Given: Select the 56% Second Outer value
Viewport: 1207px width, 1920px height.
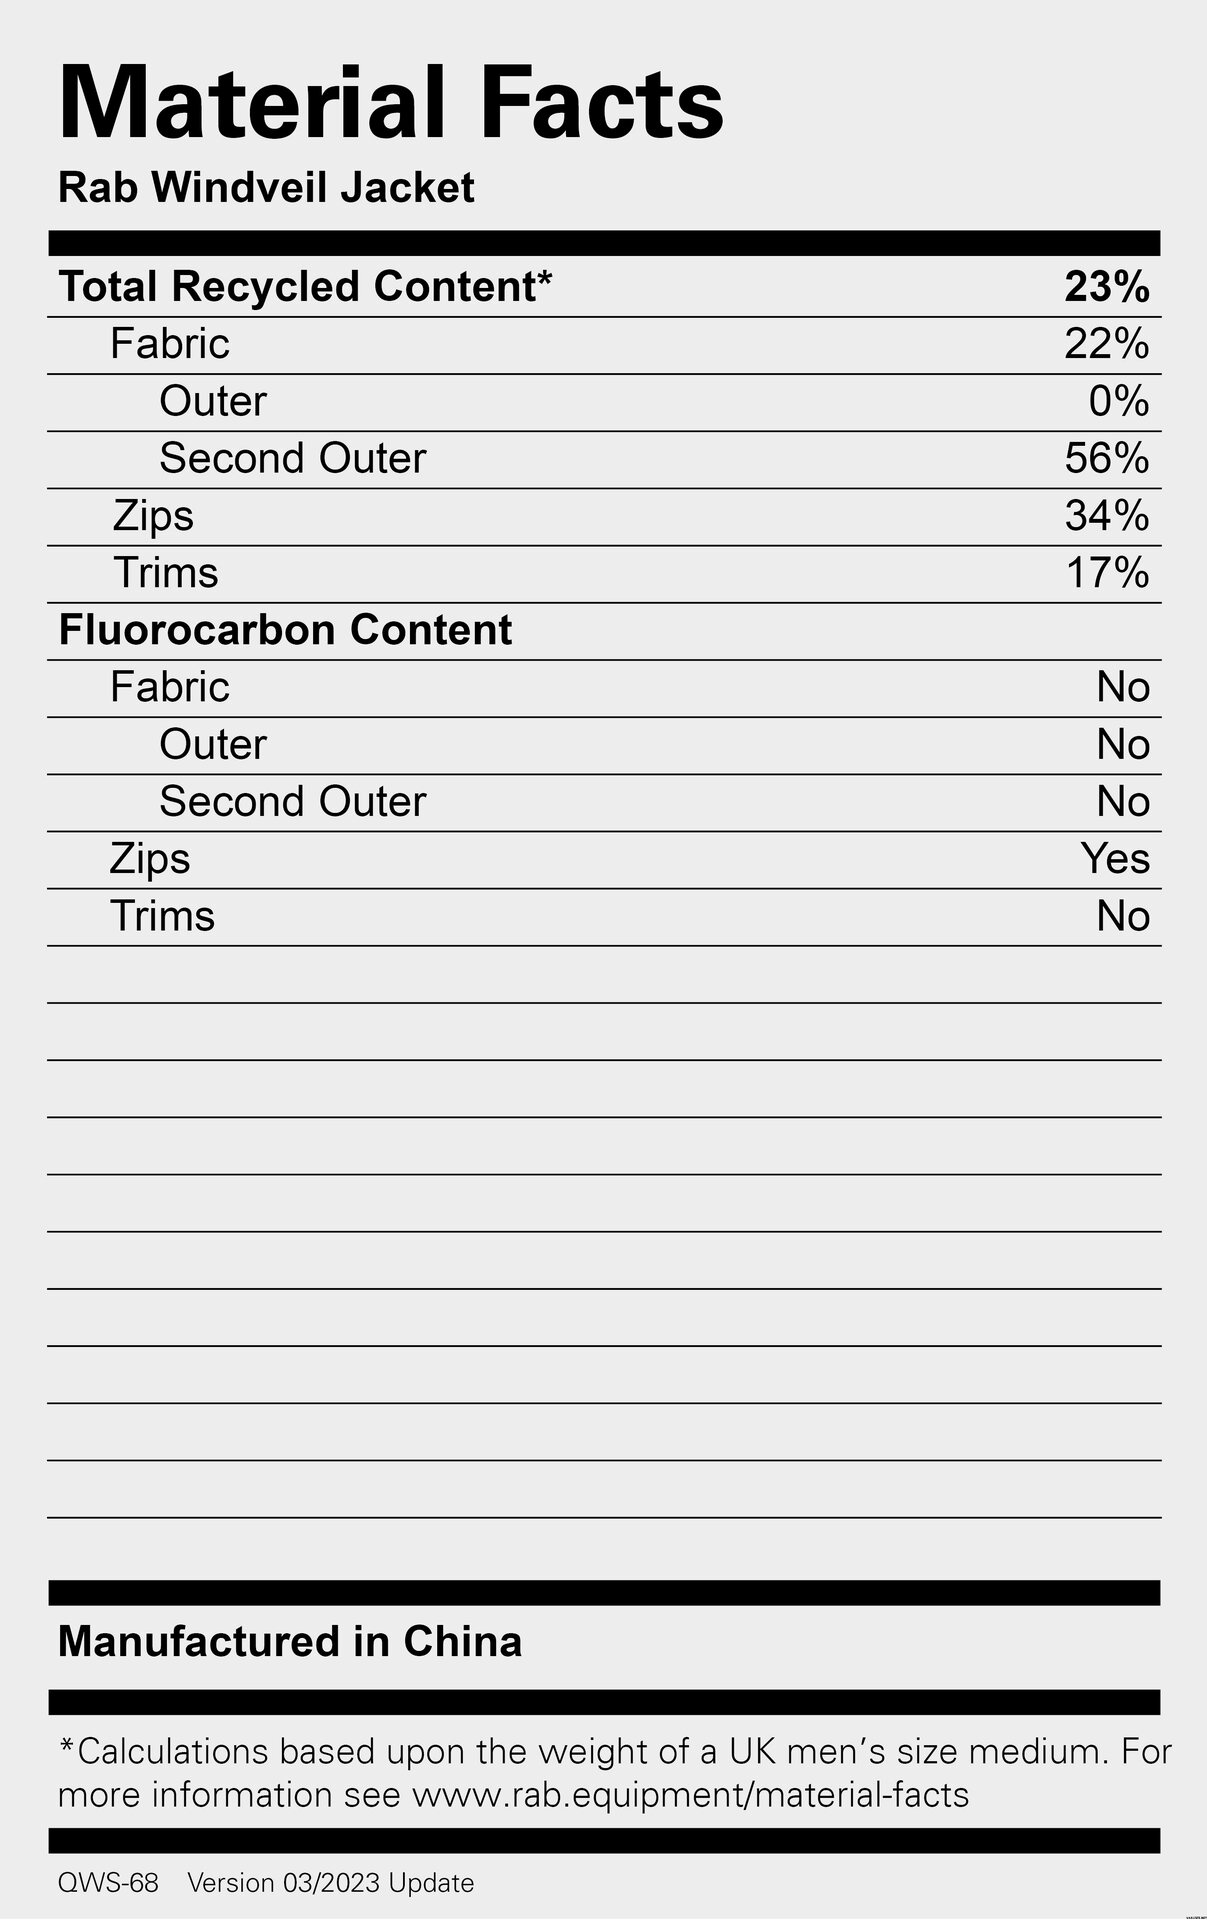Looking at the screenshot, I should click(1106, 458).
